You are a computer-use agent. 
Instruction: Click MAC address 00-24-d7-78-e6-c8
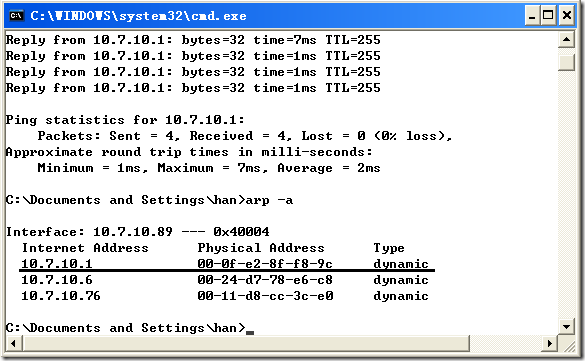(265, 280)
